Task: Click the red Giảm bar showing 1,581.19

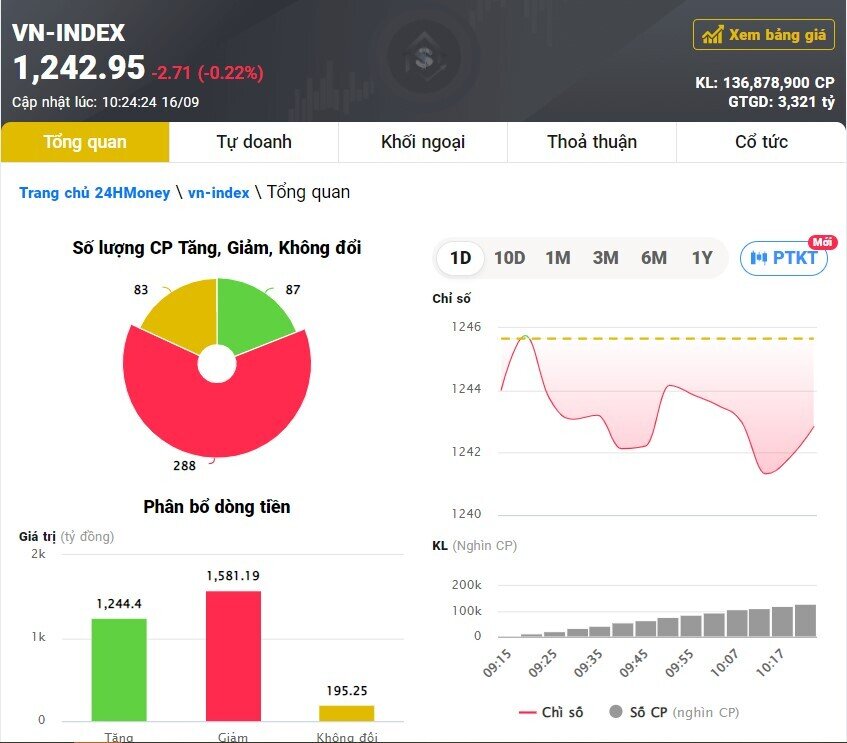Action: coord(233,656)
